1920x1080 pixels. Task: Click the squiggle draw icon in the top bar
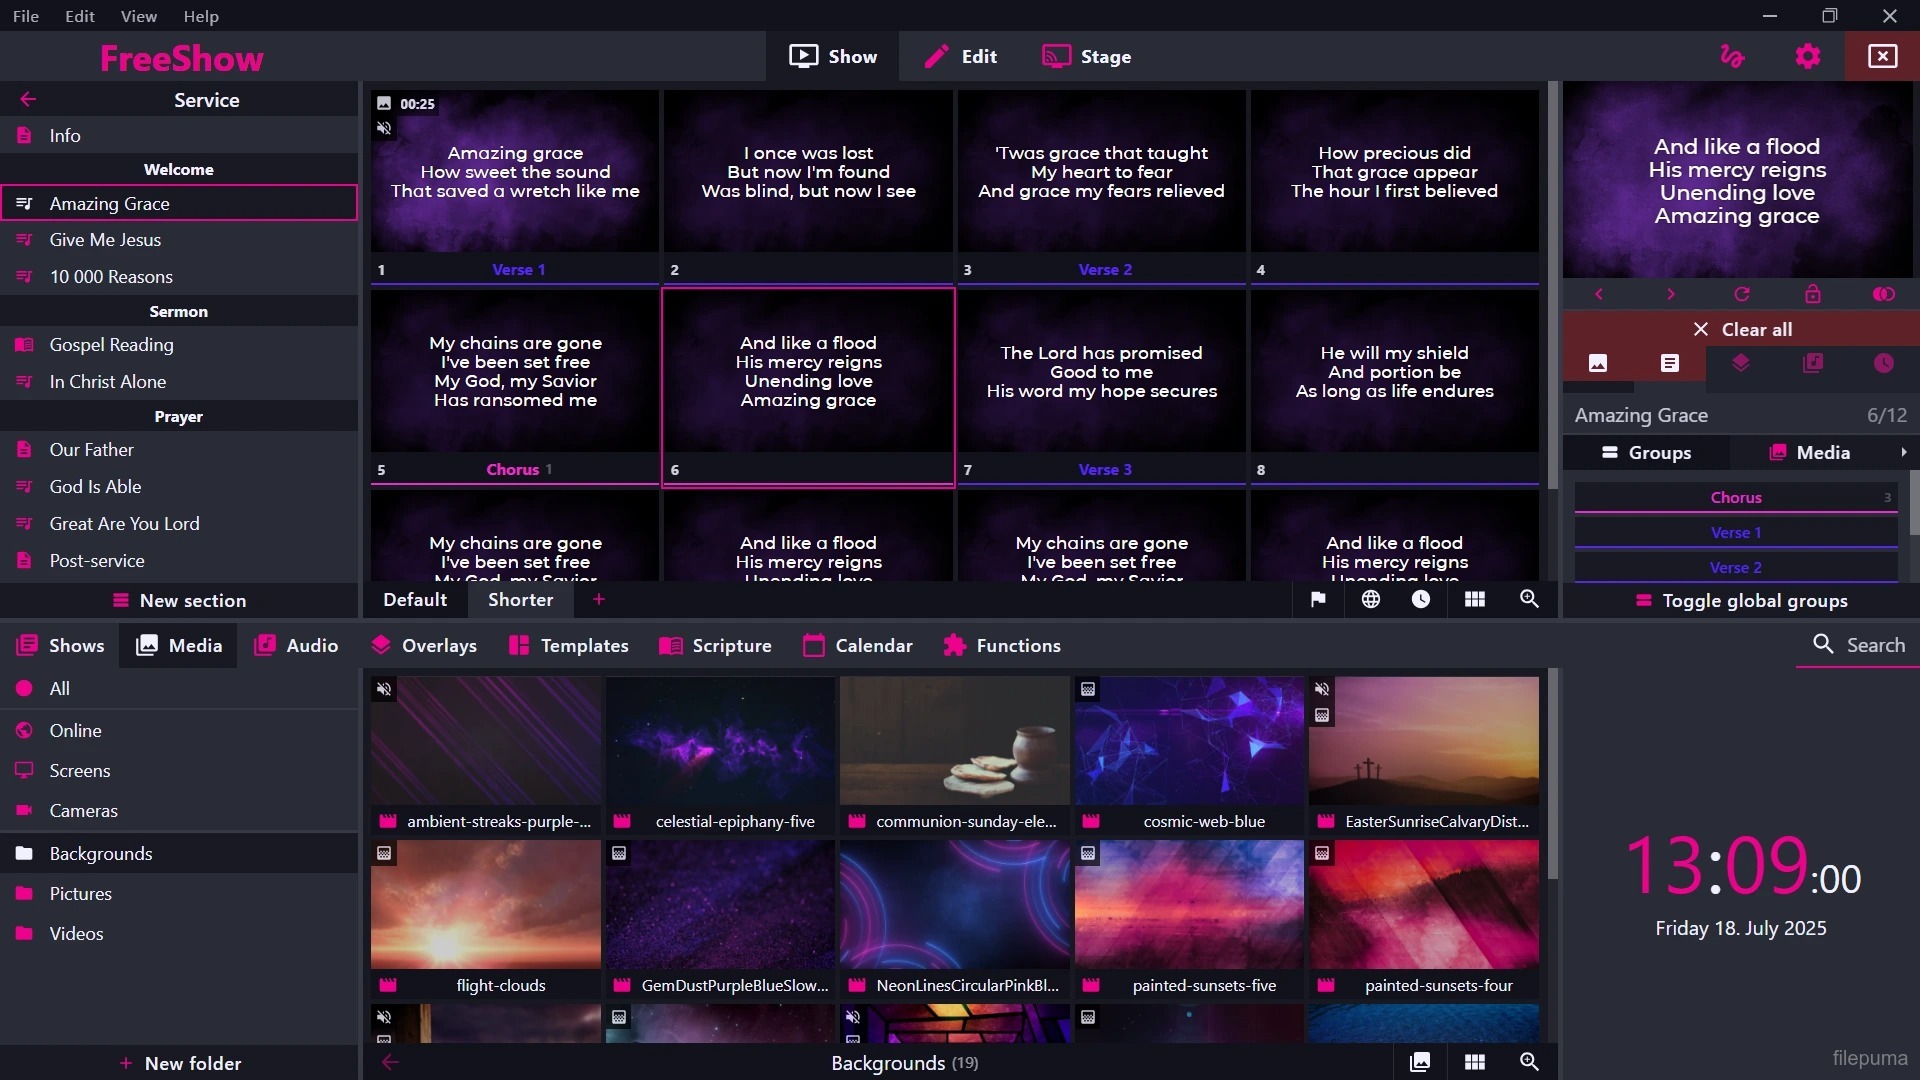1732,57
